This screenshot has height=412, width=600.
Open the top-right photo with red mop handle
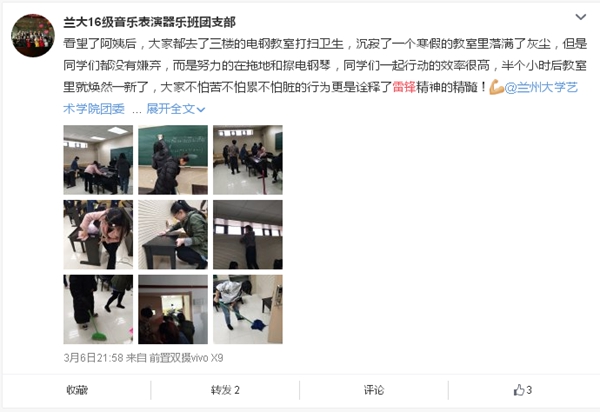point(248,160)
